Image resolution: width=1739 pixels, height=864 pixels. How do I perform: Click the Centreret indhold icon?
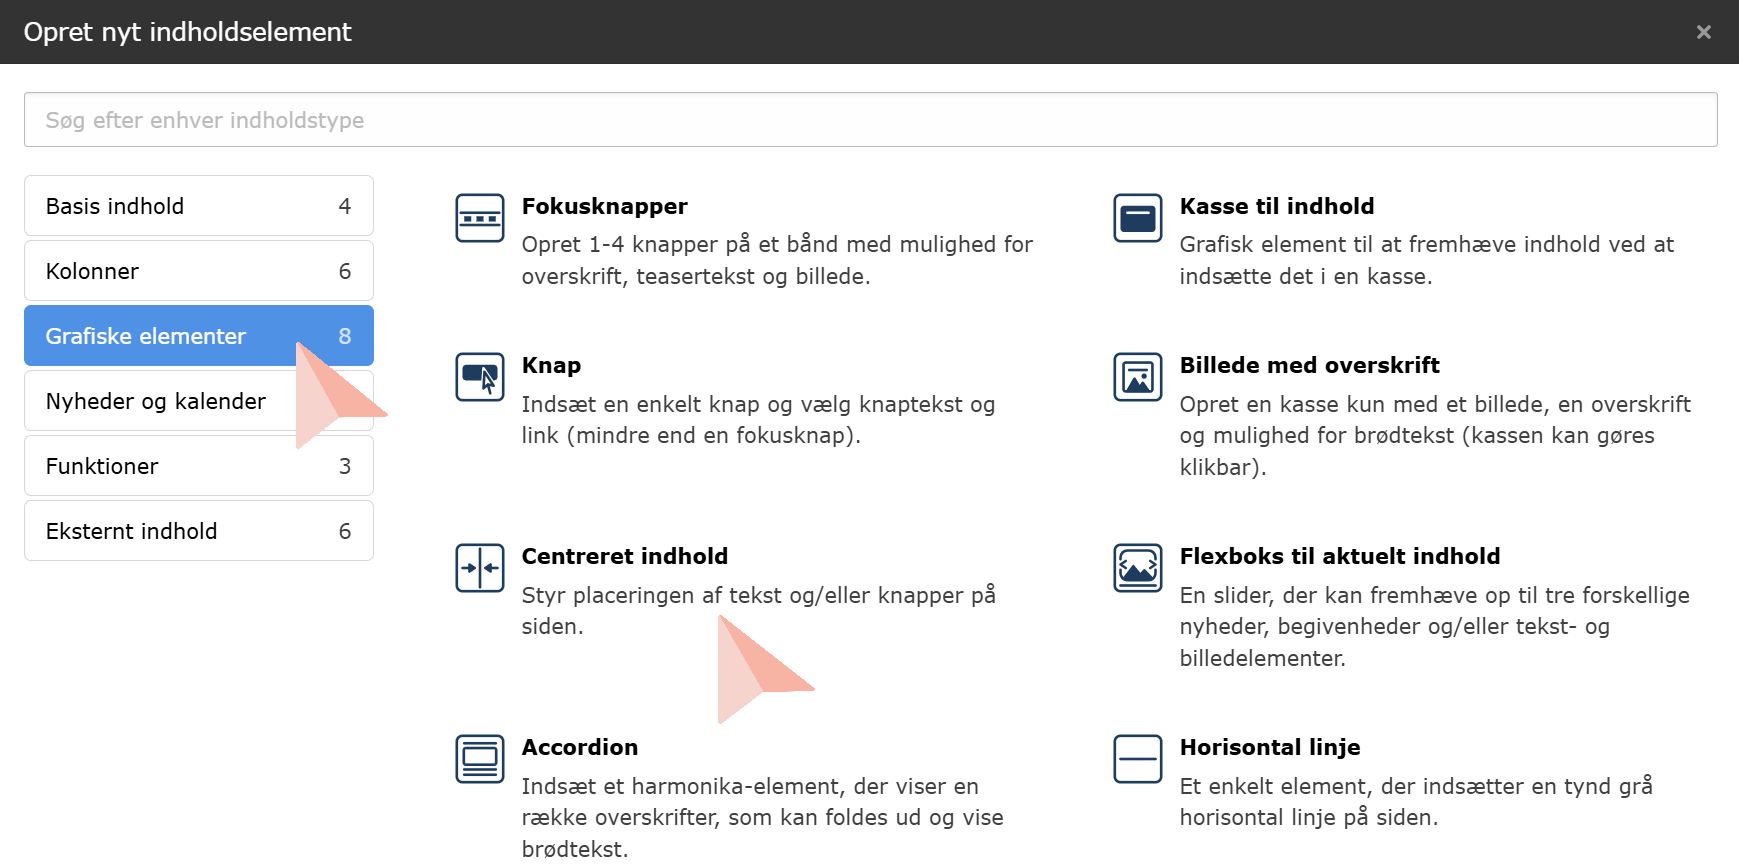pos(480,568)
